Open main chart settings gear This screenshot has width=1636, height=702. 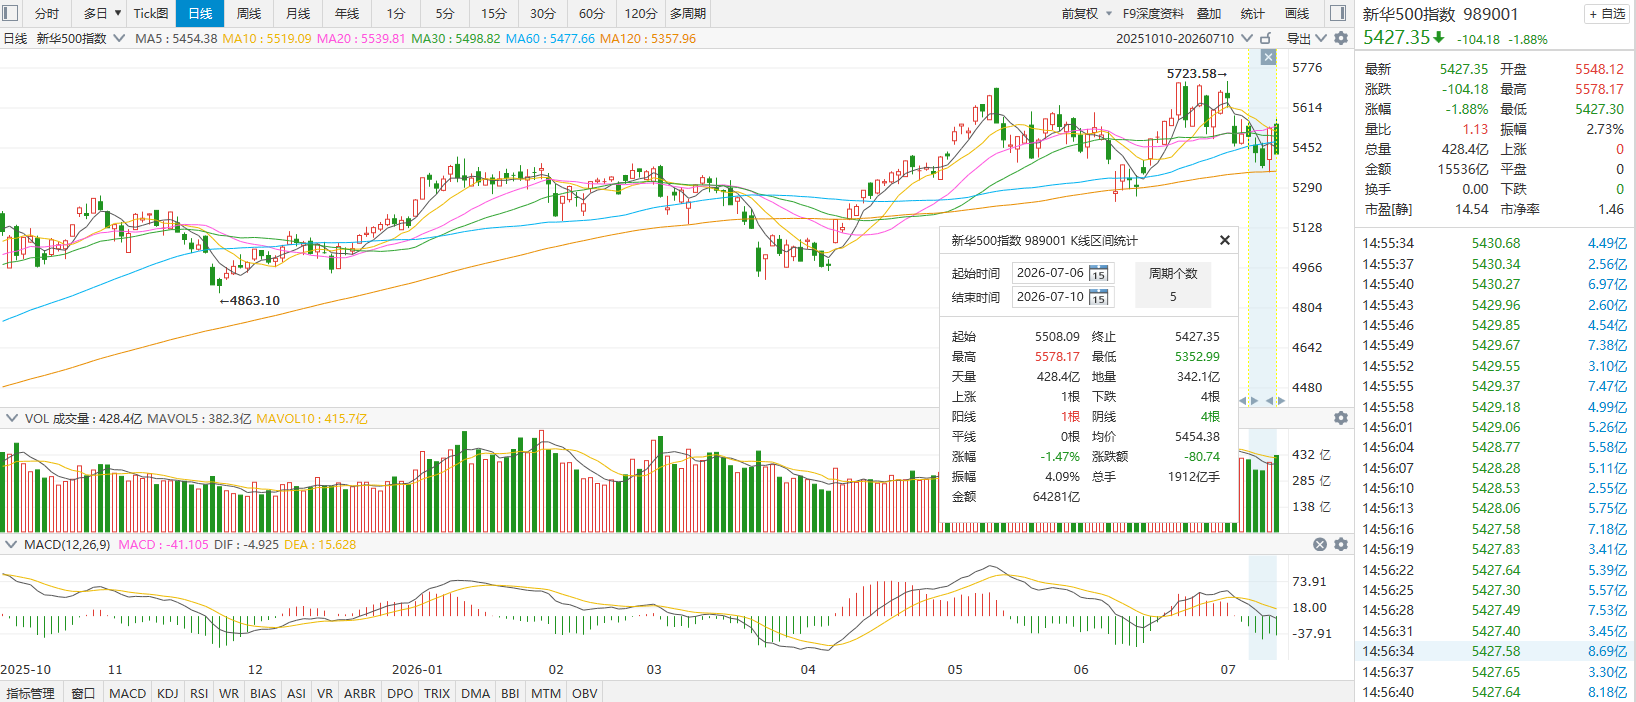point(1341,38)
